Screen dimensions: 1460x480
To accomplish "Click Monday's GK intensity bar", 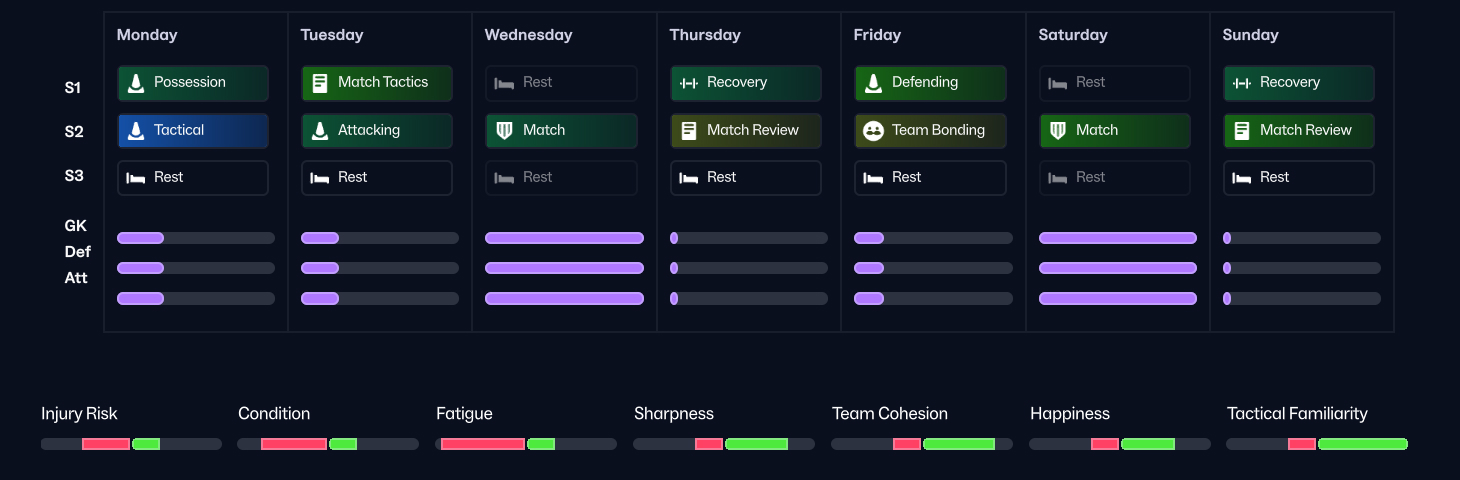I will point(196,238).
